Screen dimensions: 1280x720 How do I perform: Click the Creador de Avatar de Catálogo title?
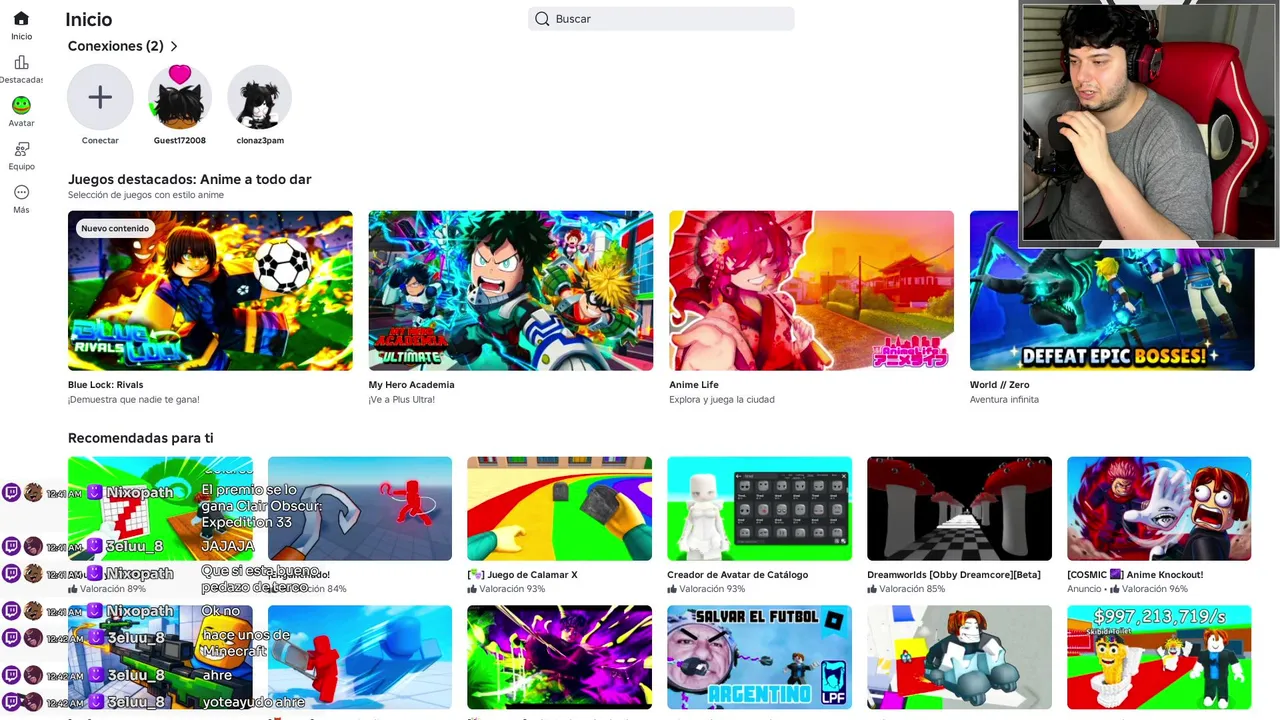pyautogui.click(x=737, y=575)
